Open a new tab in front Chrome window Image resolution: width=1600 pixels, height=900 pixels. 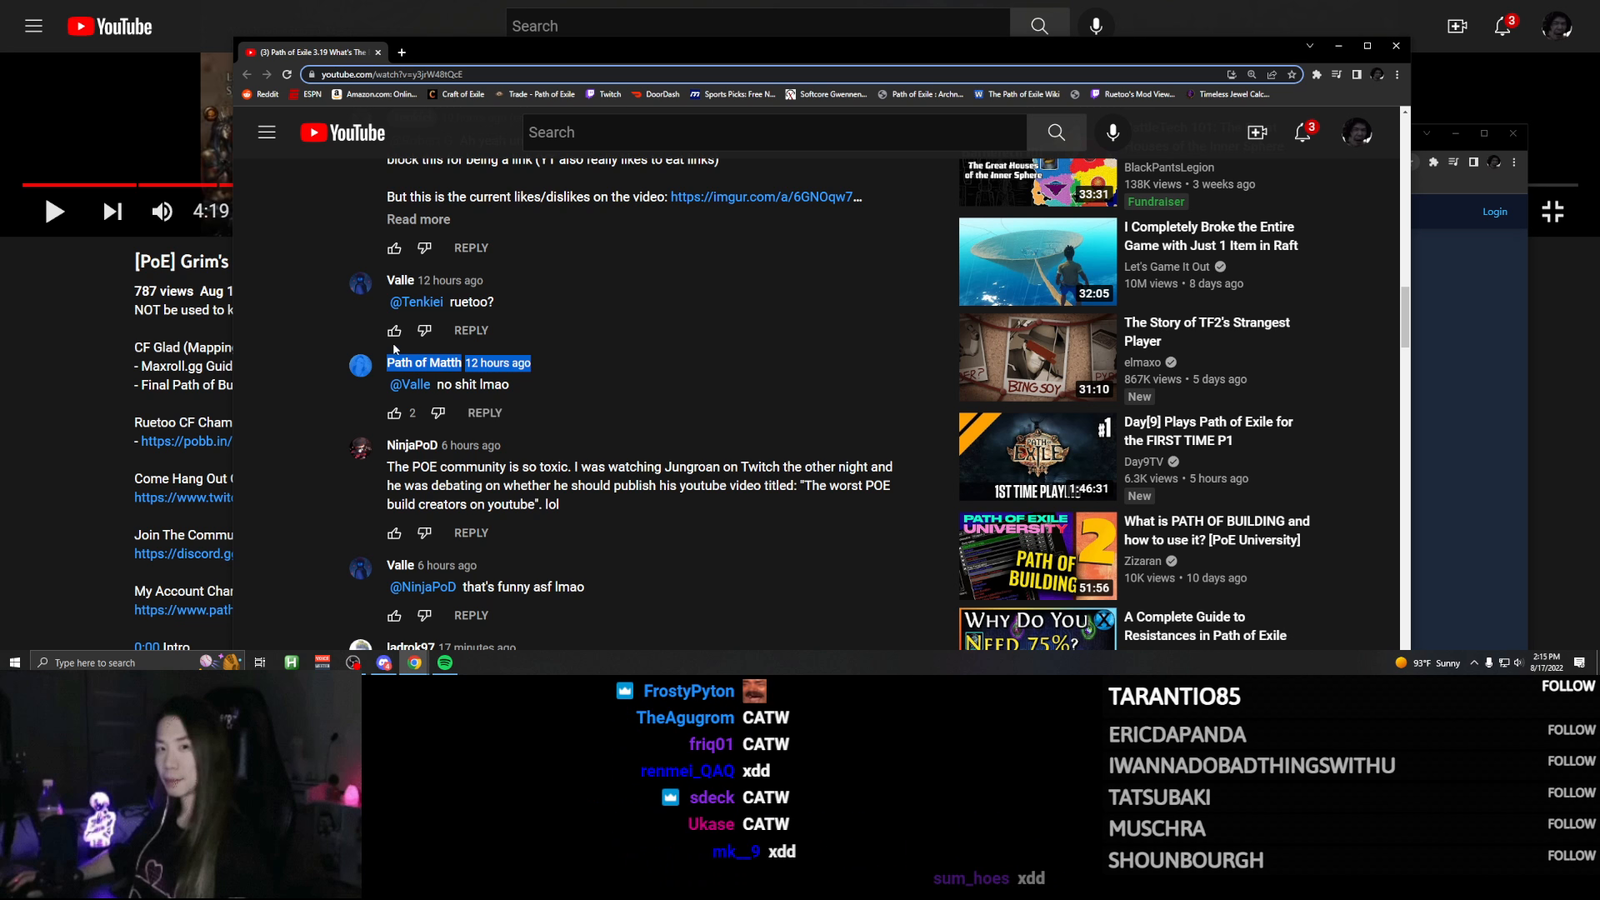(402, 52)
